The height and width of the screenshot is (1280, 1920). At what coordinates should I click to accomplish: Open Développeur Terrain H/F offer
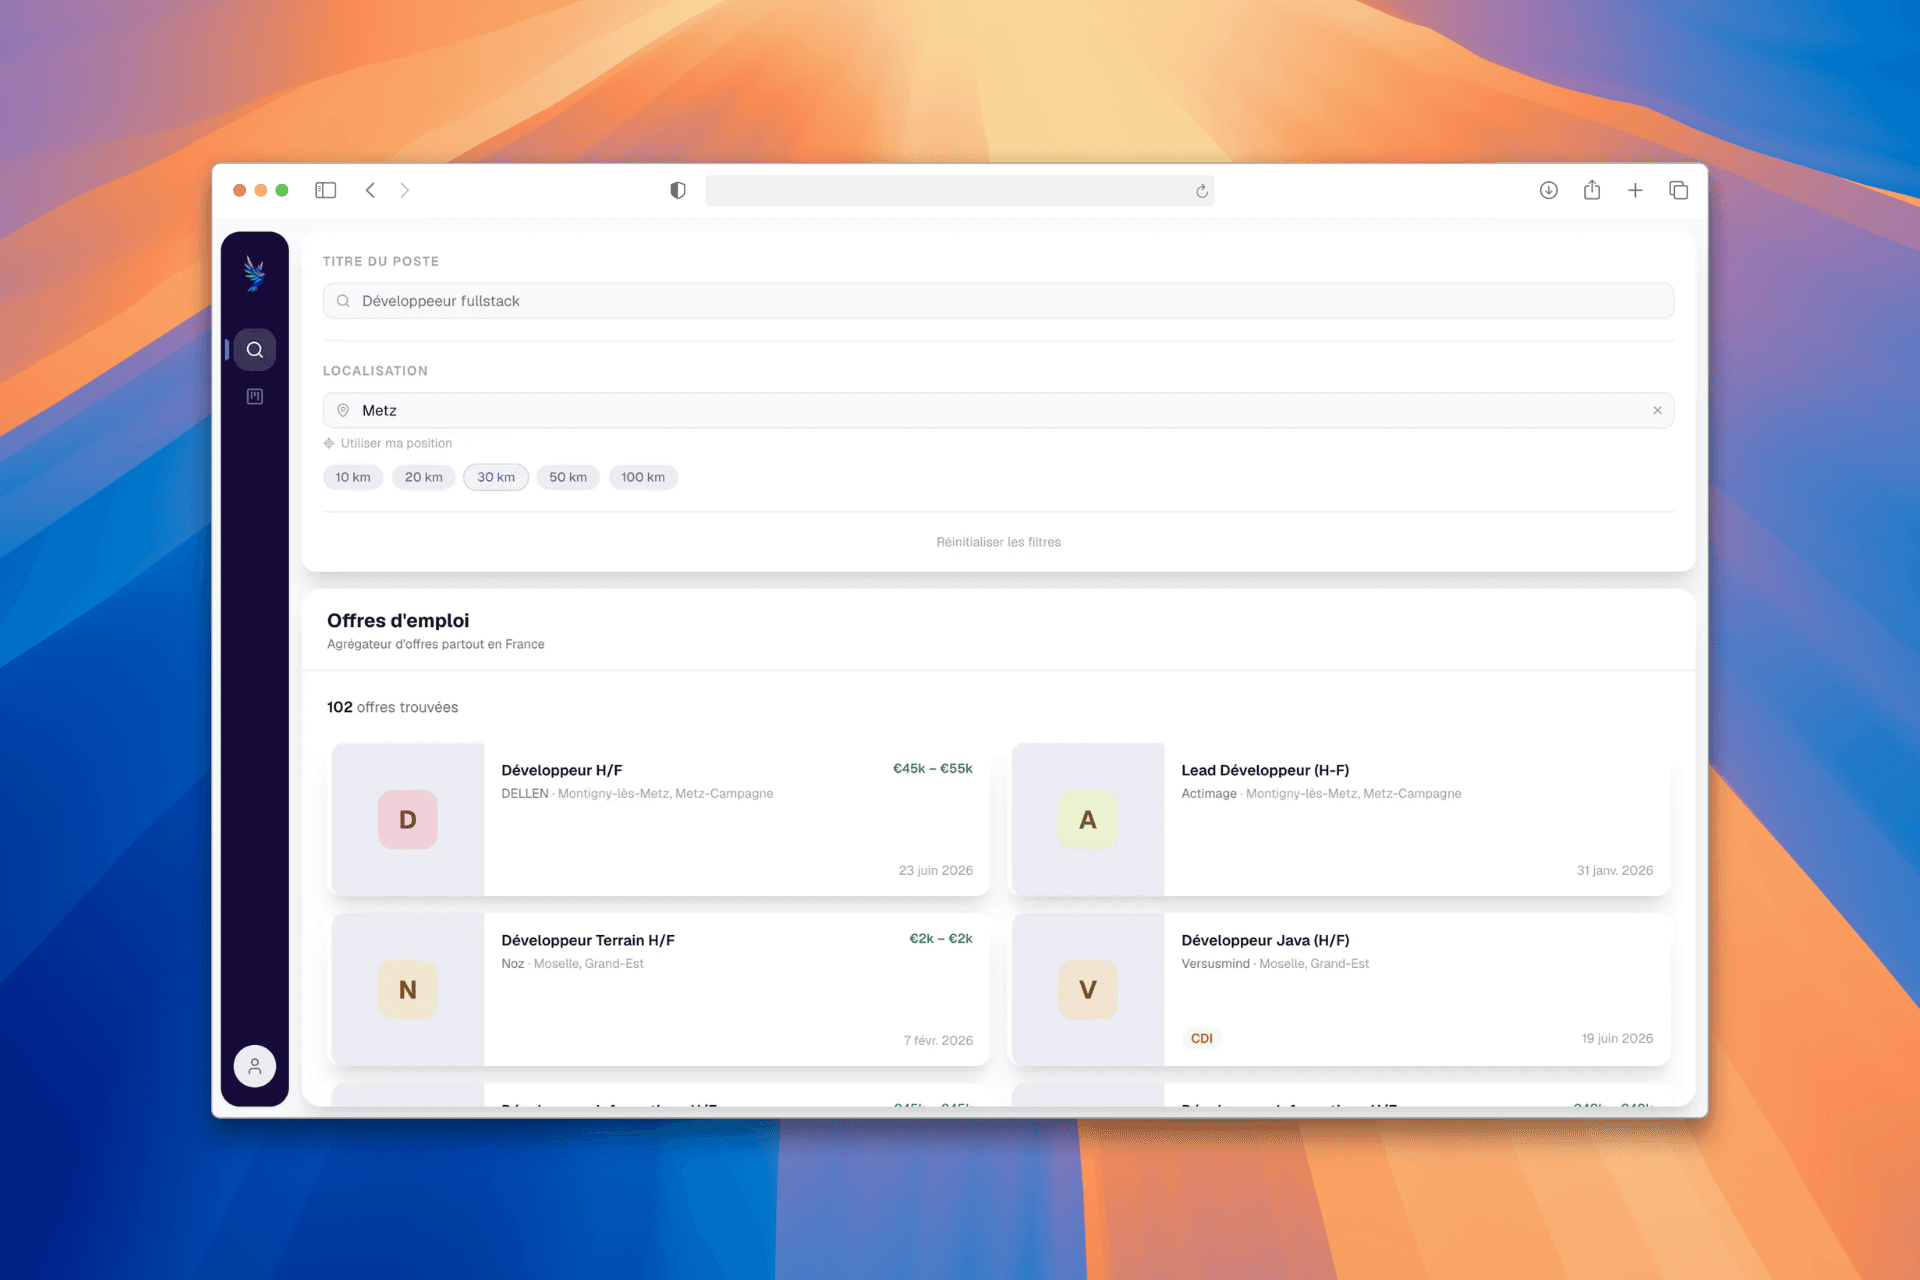coord(660,989)
